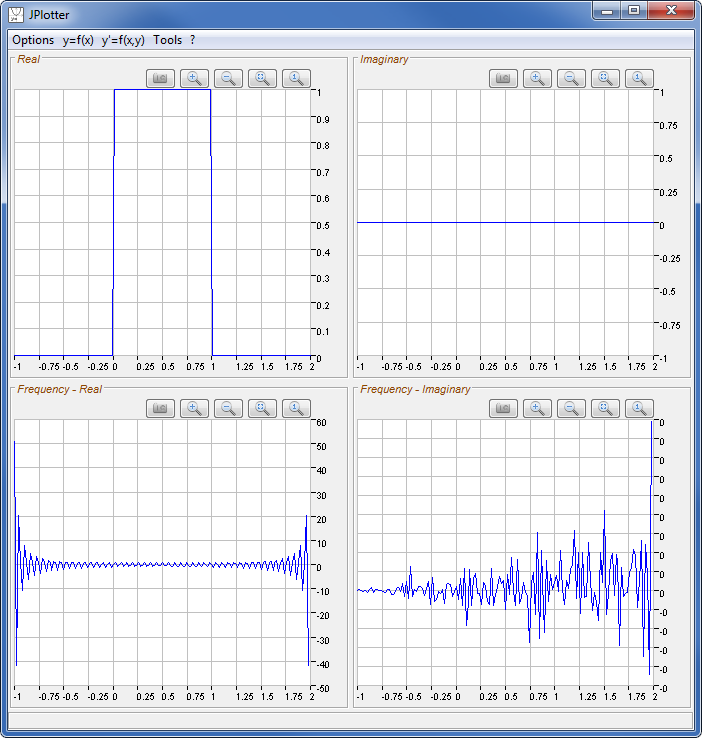Take a snapshot of the Imaginary plot

point(503,78)
